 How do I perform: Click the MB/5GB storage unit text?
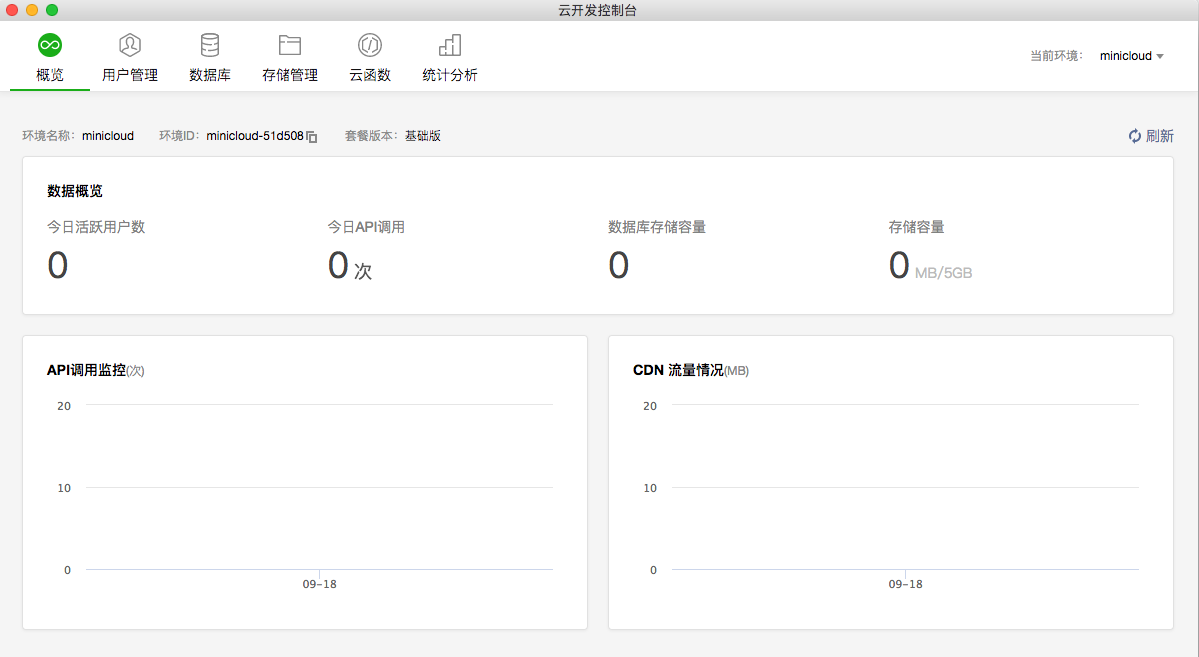(x=944, y=273)
